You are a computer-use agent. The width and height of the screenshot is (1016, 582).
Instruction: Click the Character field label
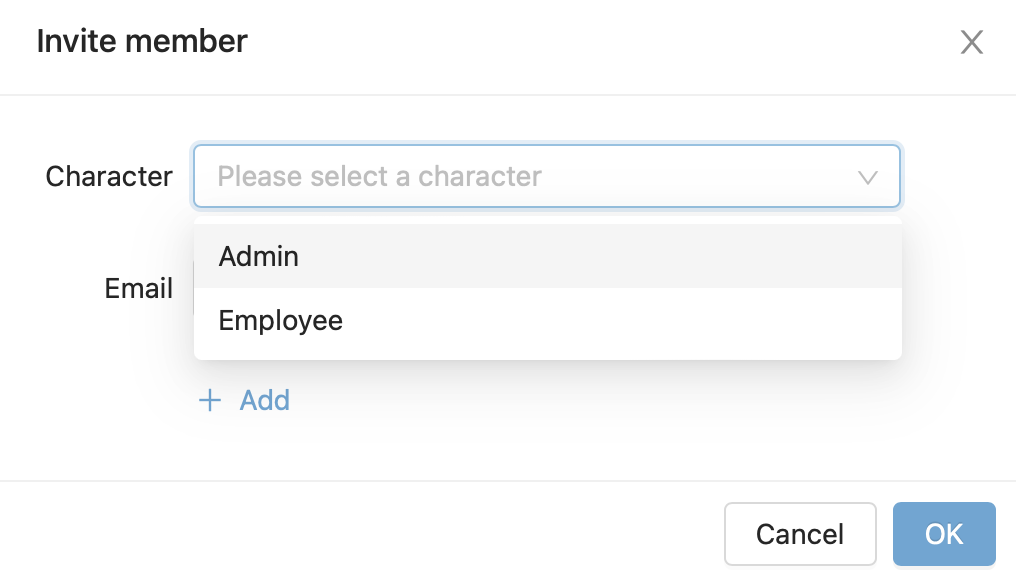[109, 177]
